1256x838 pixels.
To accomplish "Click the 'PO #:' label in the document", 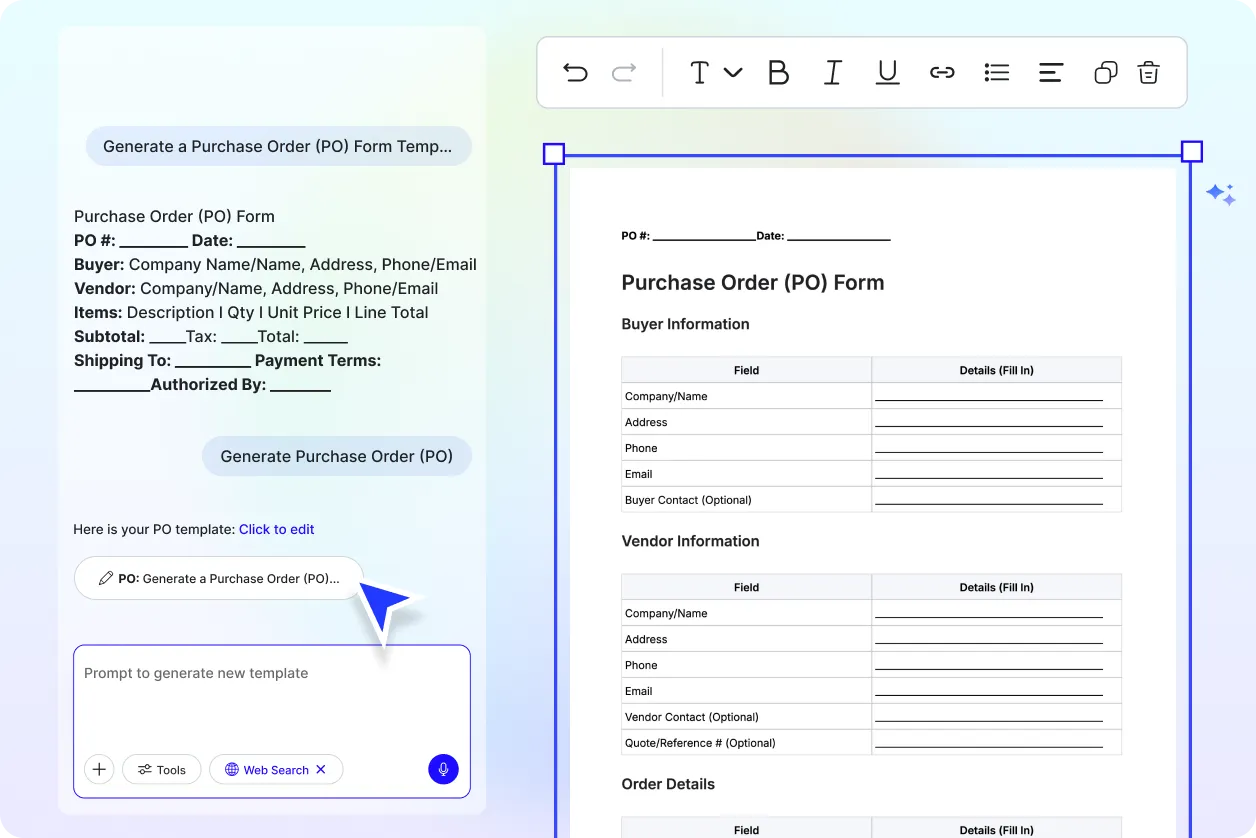I will tap(636, 236).
